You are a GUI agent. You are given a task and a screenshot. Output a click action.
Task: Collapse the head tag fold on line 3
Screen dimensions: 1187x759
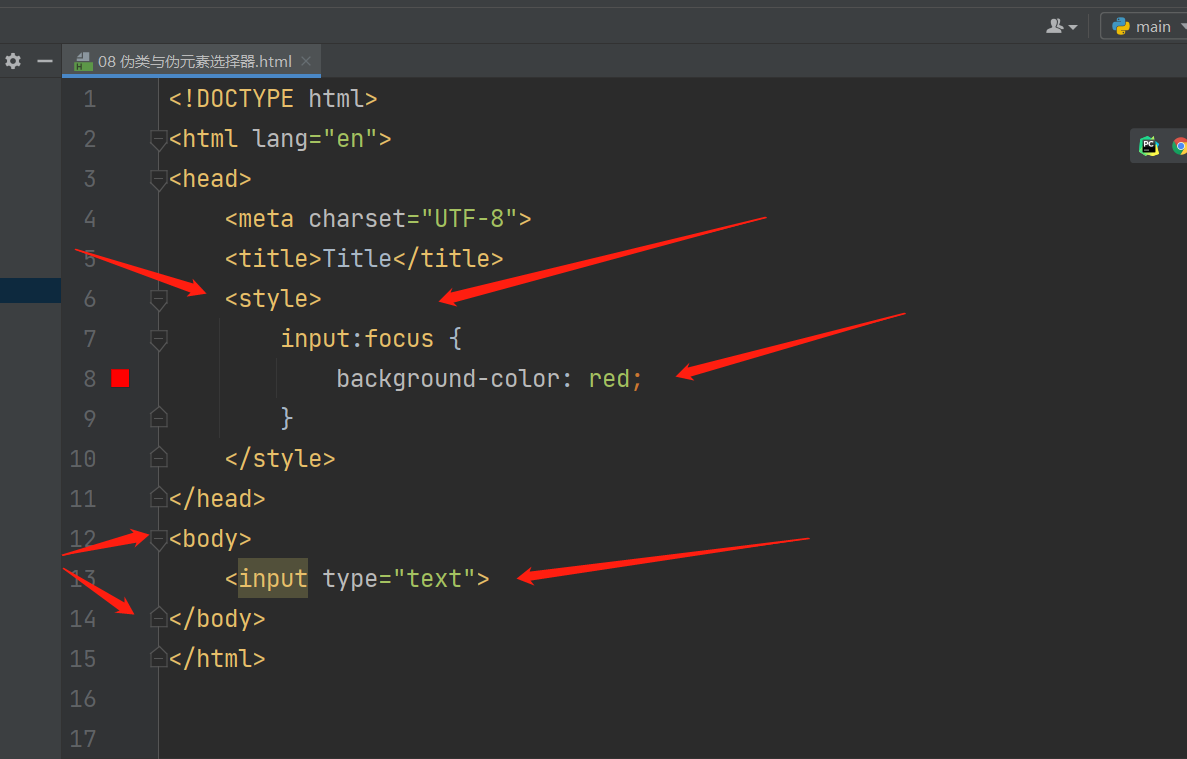(x=158, y=179)
